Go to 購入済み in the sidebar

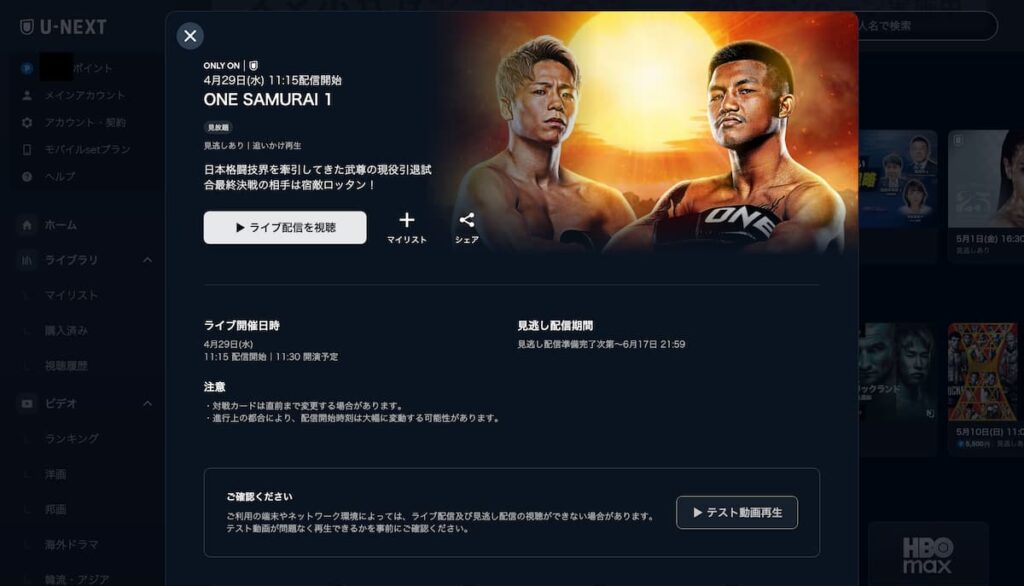(66, 331)
